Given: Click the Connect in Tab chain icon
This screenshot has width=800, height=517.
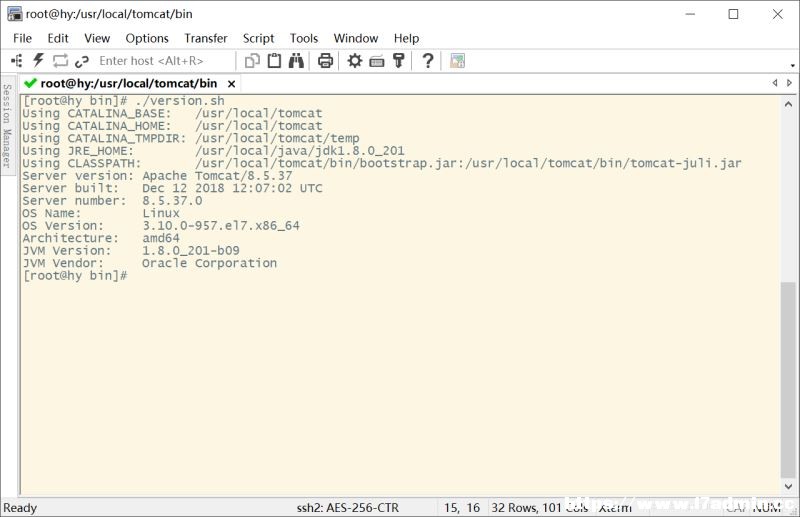Looking at the screenshot, I should pyautogui.click(x=82, y=61).
